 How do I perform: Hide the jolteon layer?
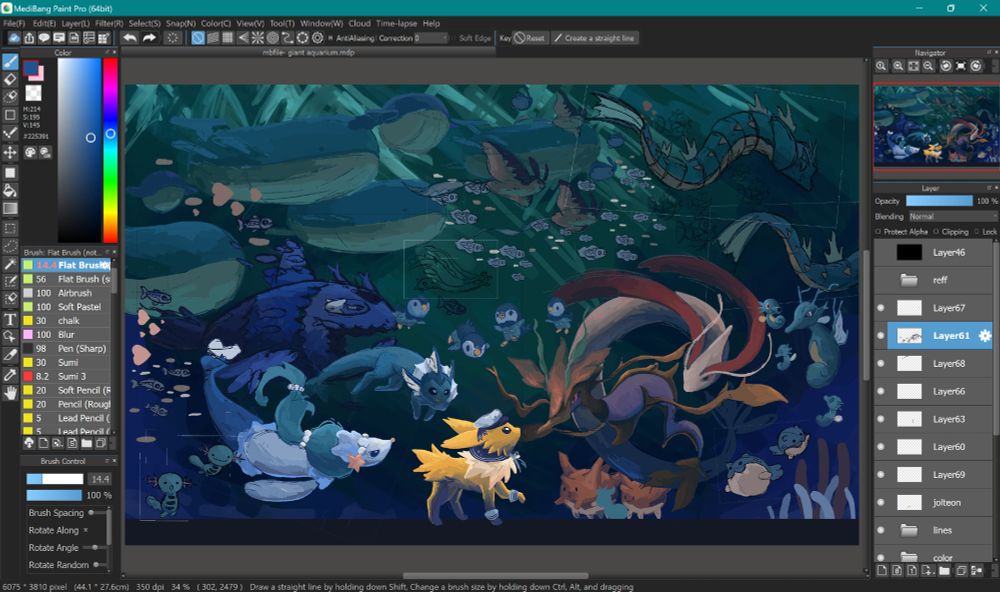[x=881, y=503]
